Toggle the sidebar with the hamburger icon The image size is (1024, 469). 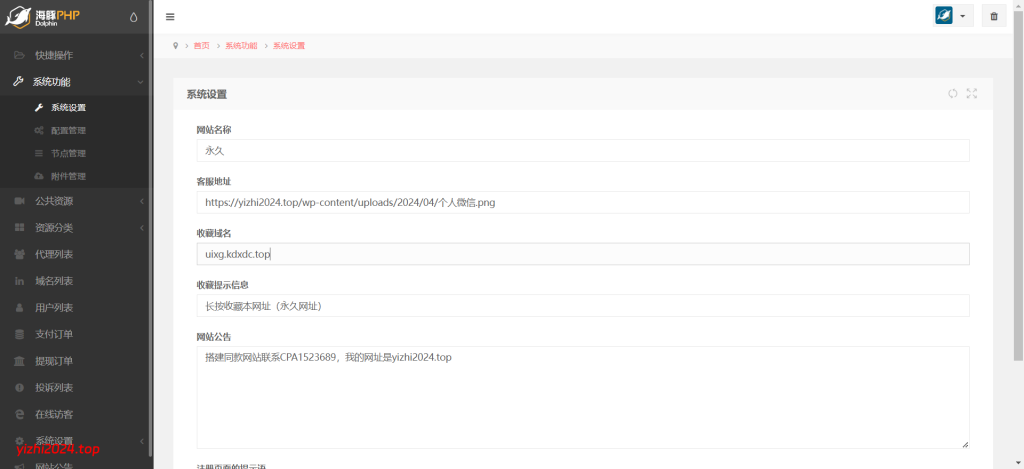click(170, 17)
